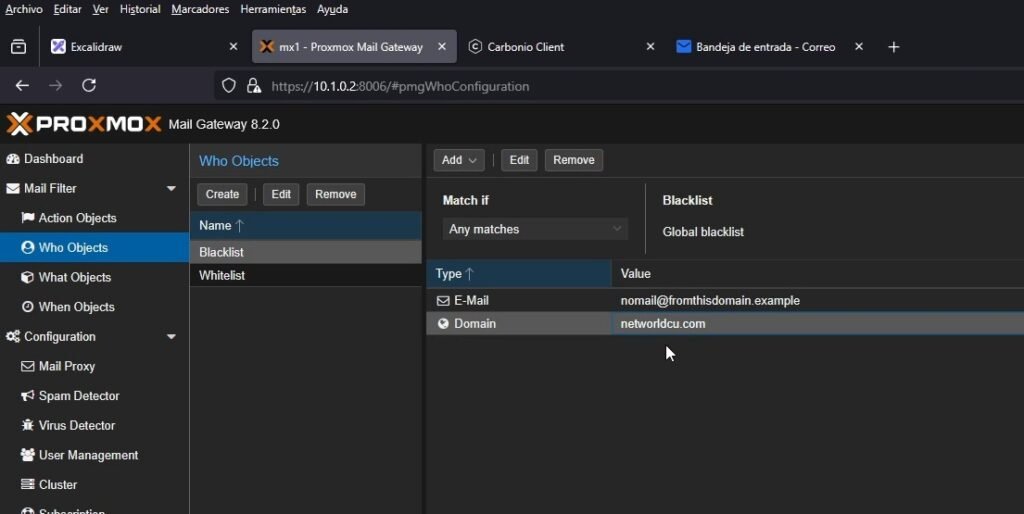Open What Objects page
Screen dimensions: 1024x514
74,277
